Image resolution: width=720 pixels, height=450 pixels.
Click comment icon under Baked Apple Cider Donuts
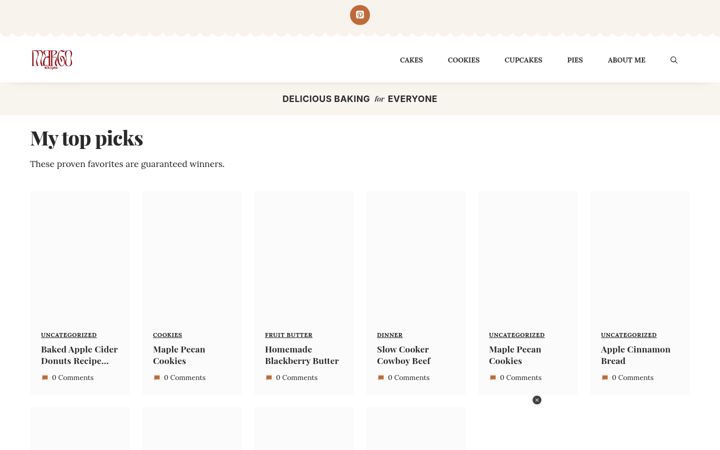pos(45,377)
